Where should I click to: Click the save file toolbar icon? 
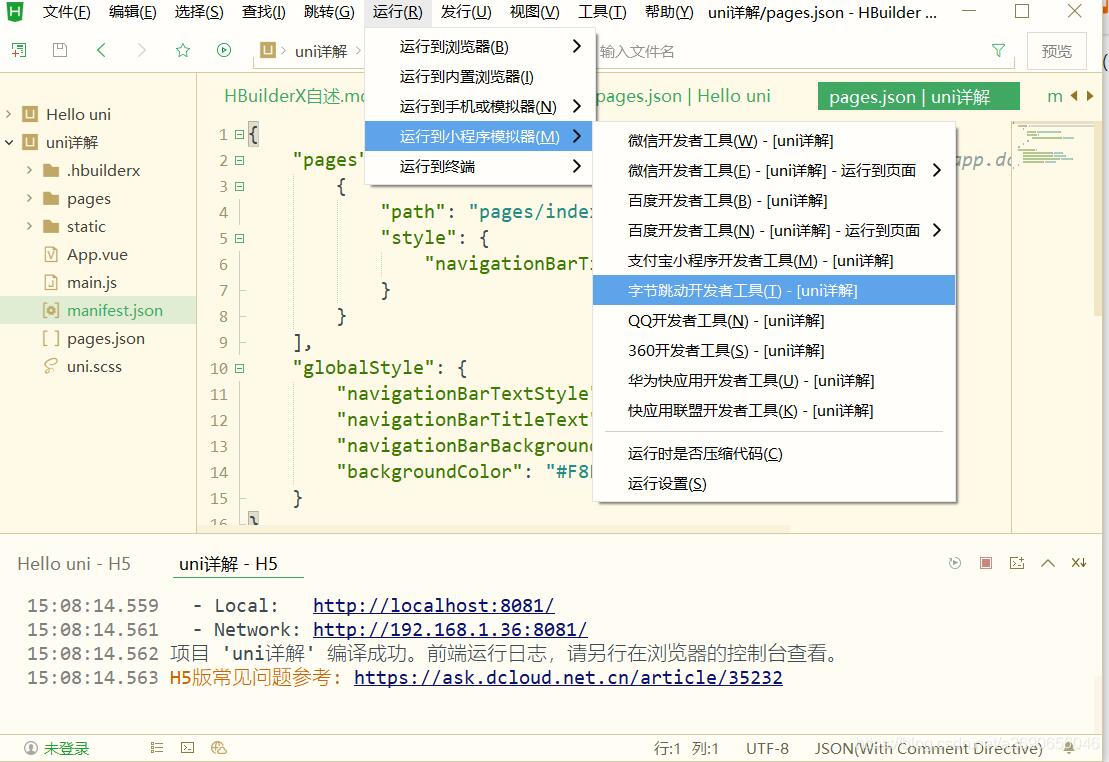[x=60, y=50]
